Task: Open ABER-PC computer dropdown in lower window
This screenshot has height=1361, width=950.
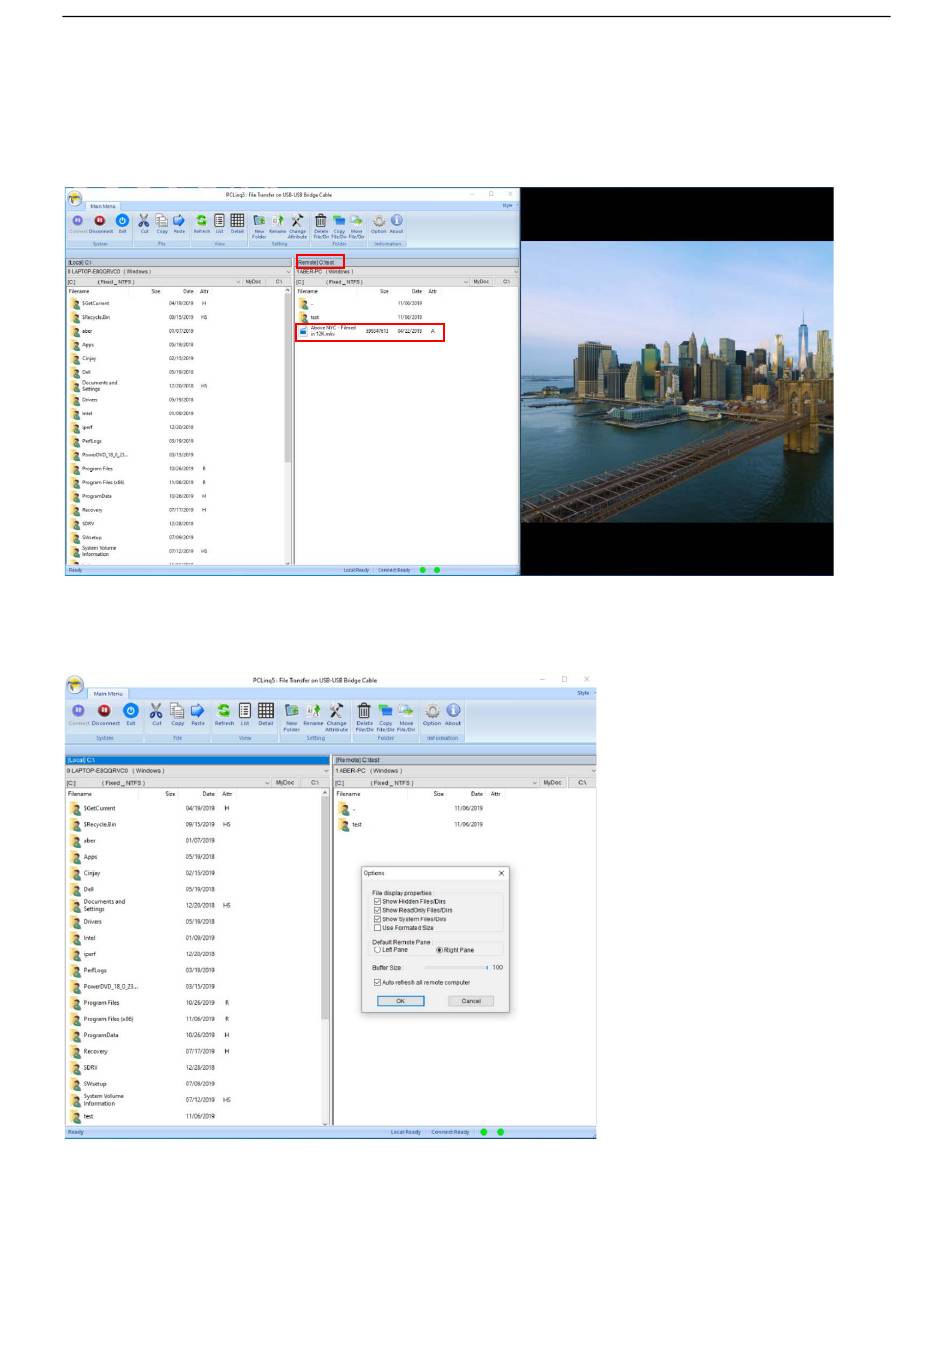Action: 594,771
